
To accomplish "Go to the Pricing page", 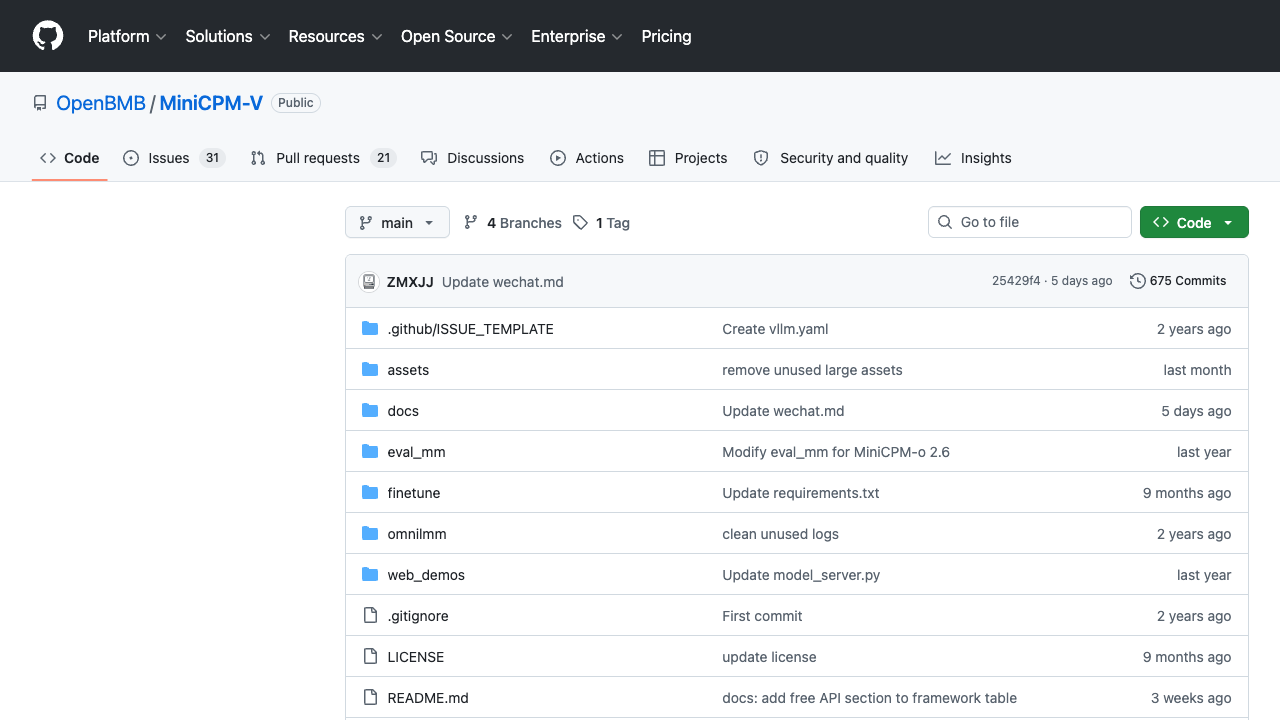I will click(x=666, y=36).
